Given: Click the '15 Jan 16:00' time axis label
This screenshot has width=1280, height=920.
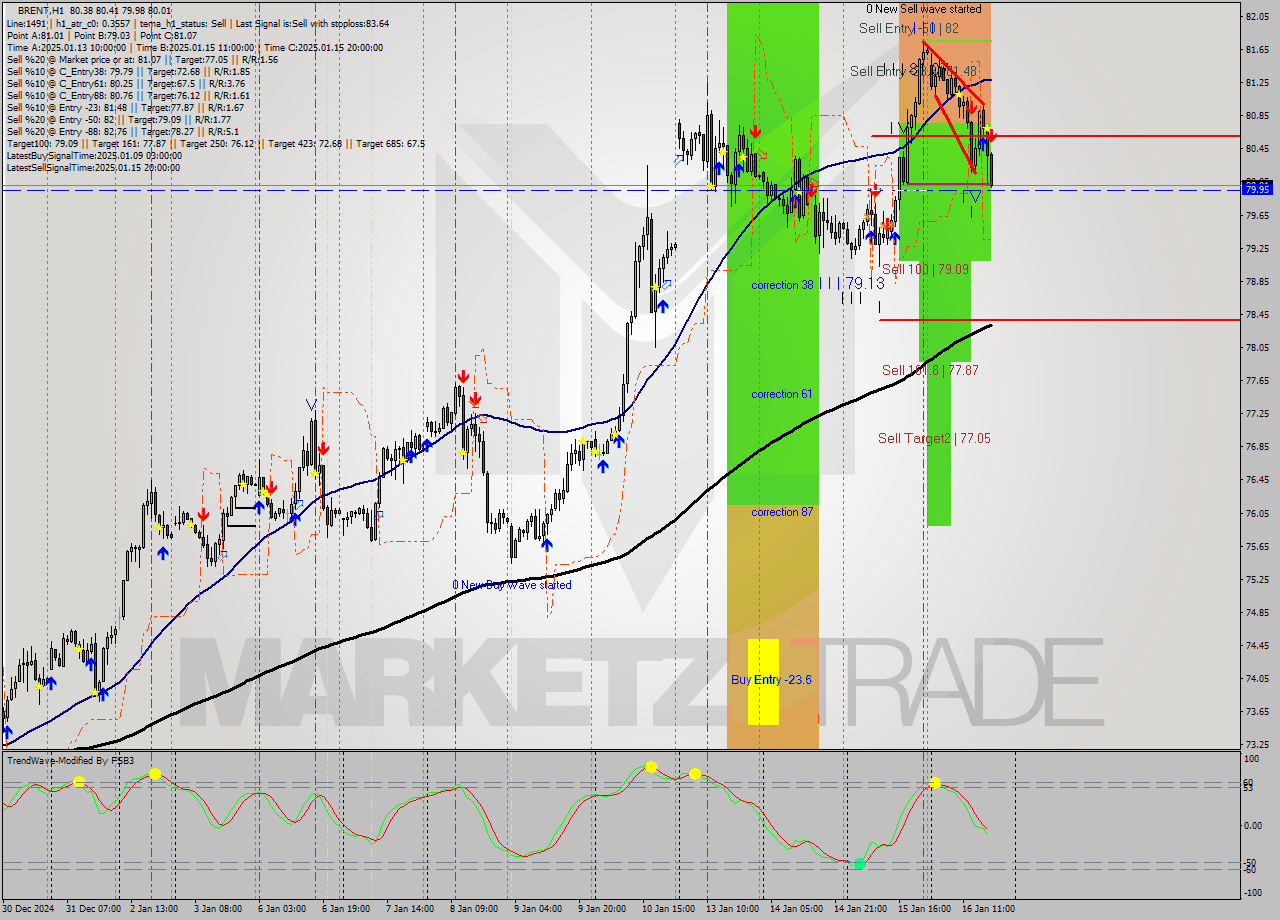Looking at the screenshot, I should pyautogui.click(x=925, y=909).
